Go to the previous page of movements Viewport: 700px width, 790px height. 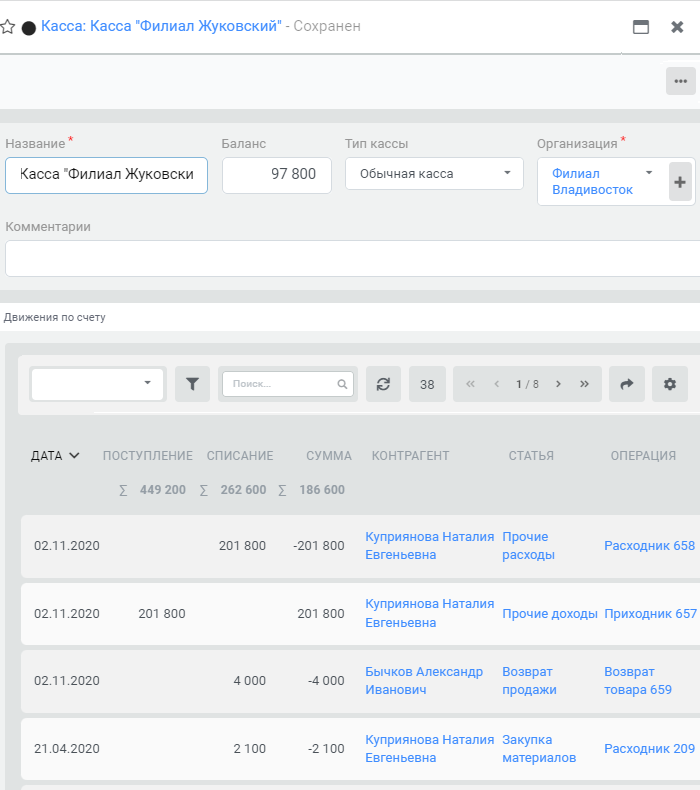point(496,384)
